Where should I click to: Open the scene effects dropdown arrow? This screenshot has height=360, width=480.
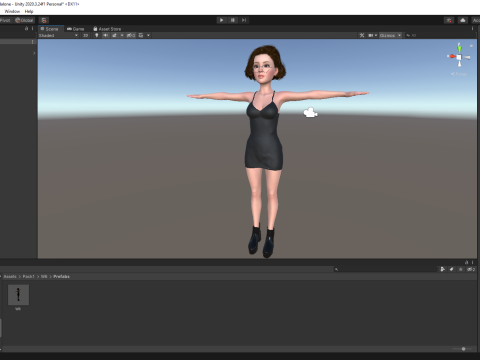click(x=122, y=35)
